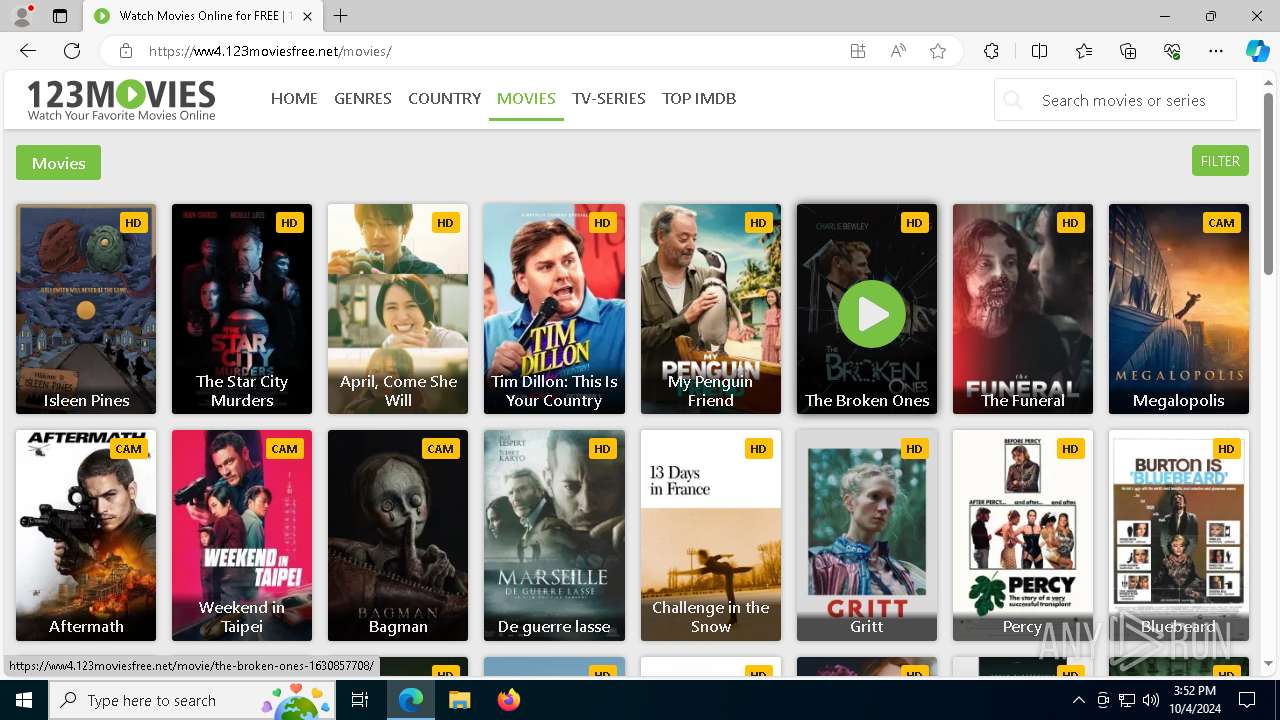
Task: Open the Gritt movie poster
Action: [x=867, y=535]
